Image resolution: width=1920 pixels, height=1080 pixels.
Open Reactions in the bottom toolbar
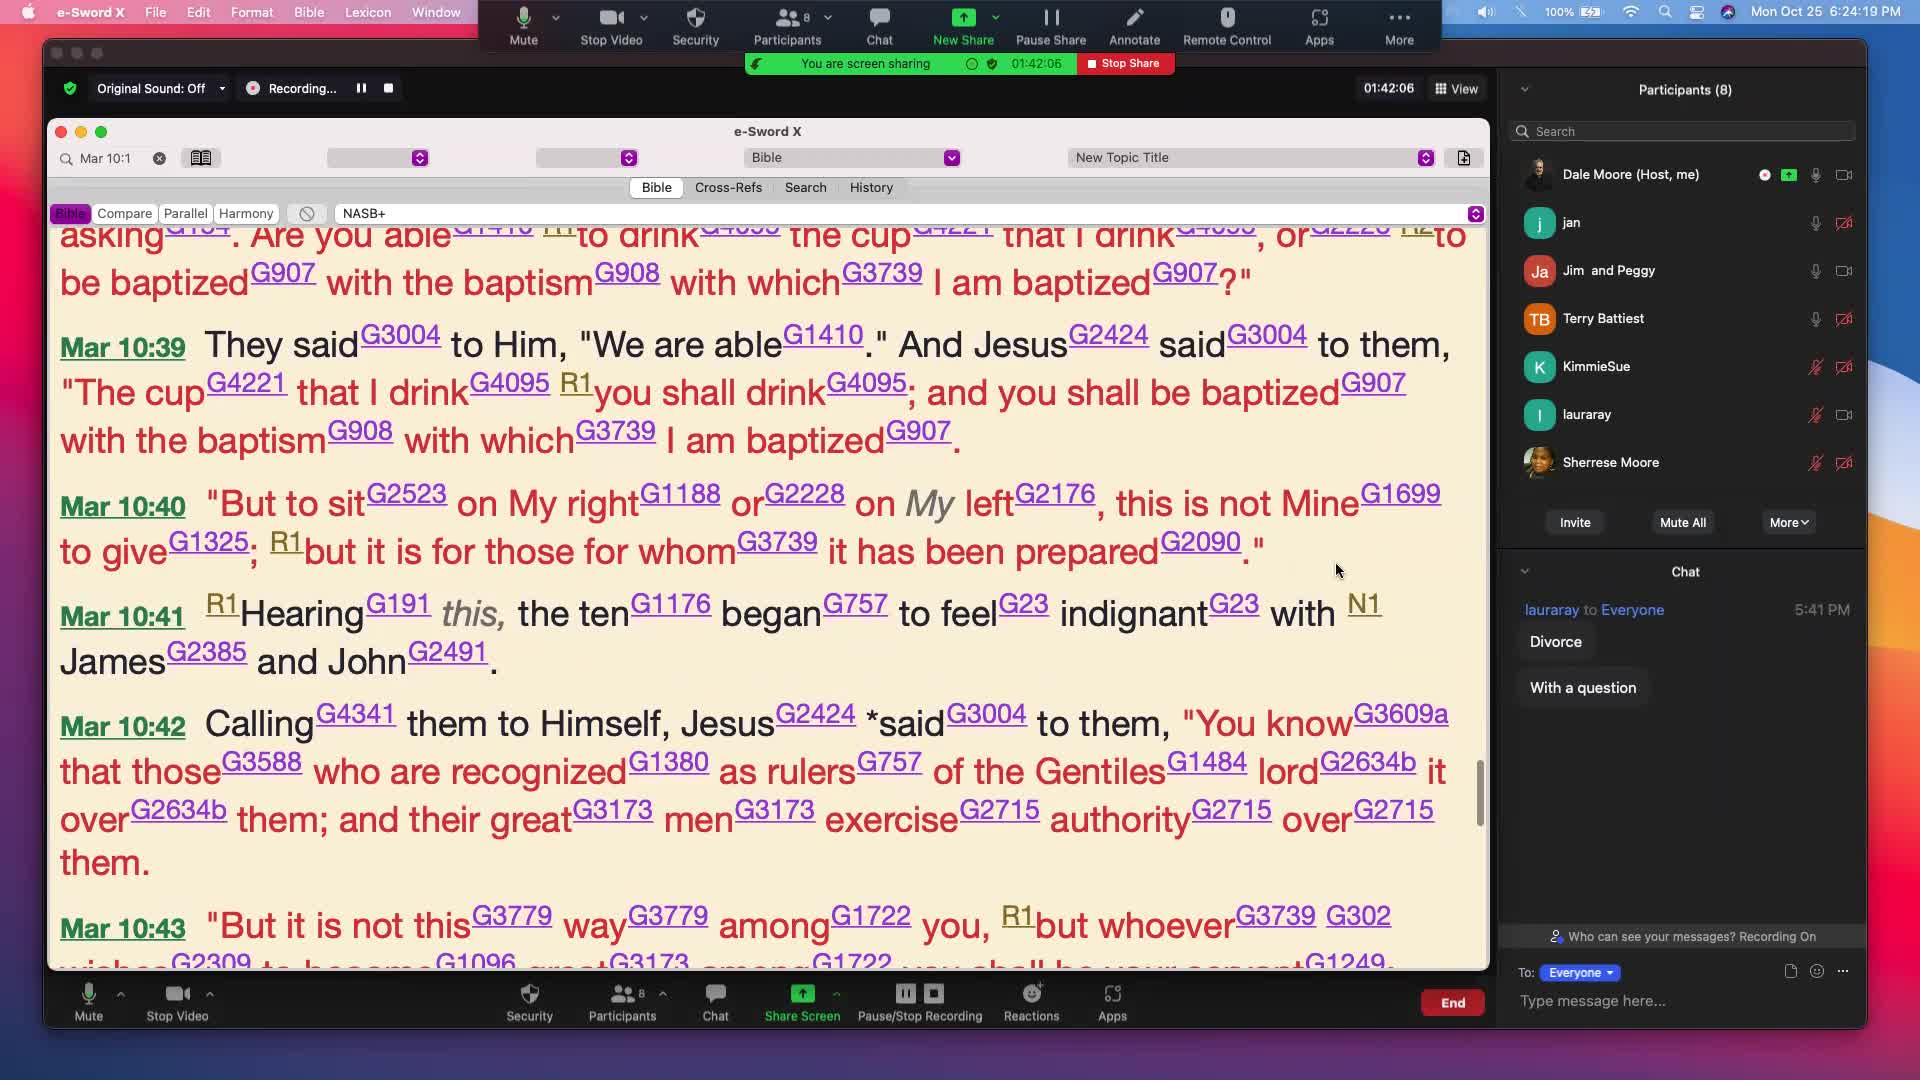(1031, 1001)
